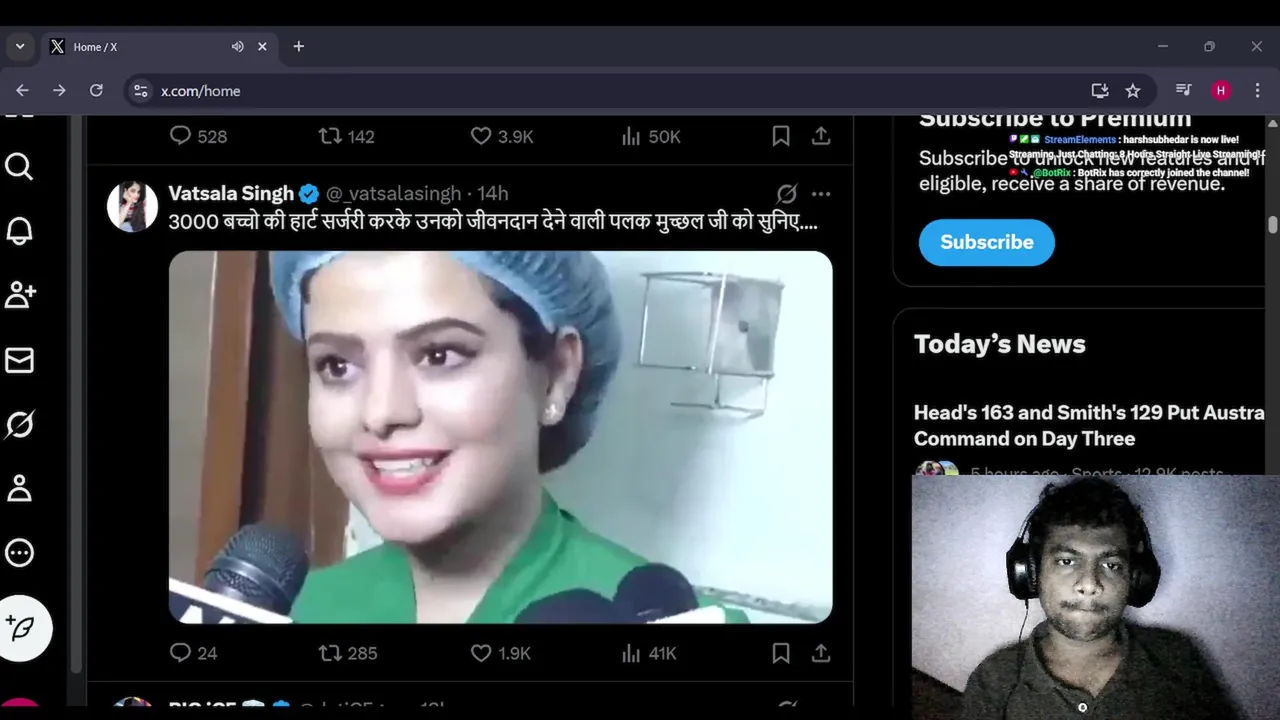Click install app icon in address bar
Image resolution: width=1280 pixels, height=720 pixels.
pos(1100,90)
